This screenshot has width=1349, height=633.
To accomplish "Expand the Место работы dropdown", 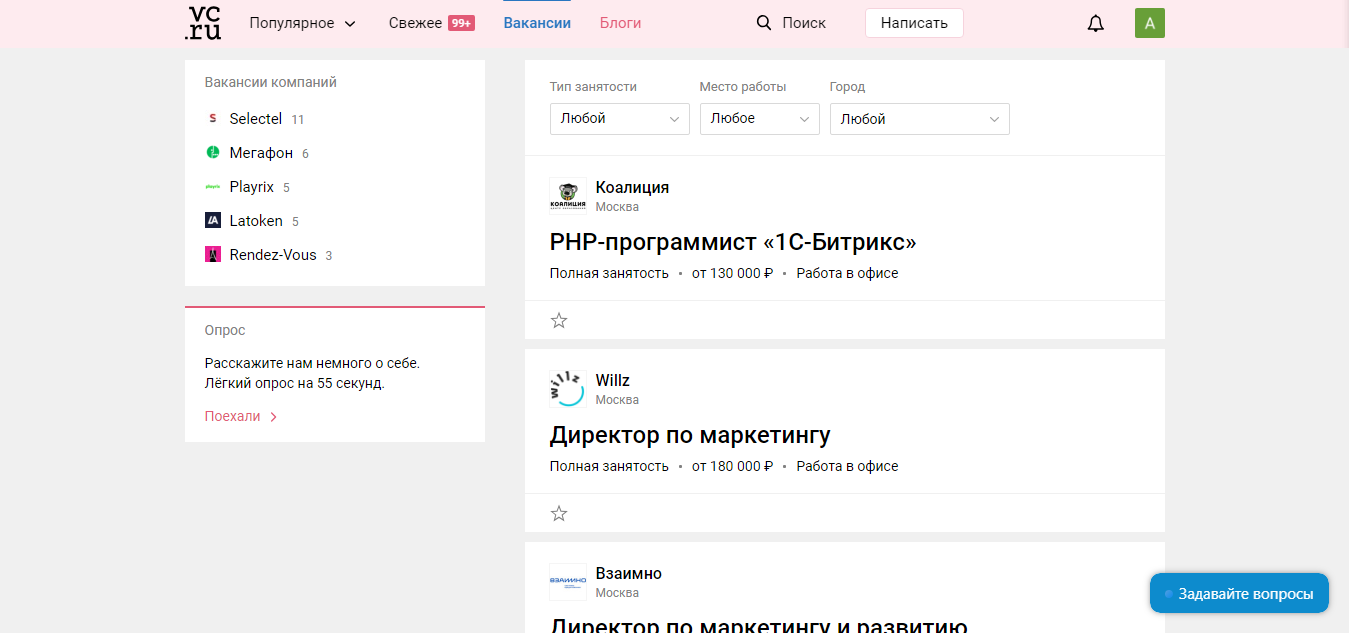I will pos(759,118).
